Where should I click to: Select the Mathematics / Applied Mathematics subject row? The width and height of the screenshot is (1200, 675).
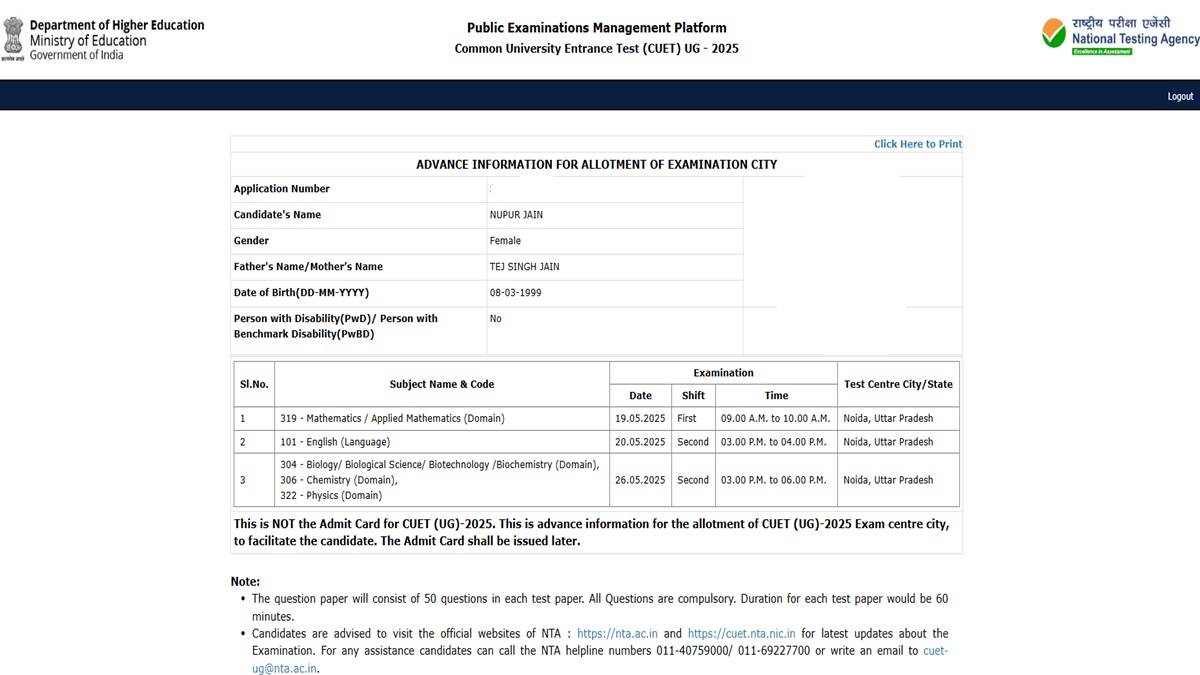click(x=392, y=418)
